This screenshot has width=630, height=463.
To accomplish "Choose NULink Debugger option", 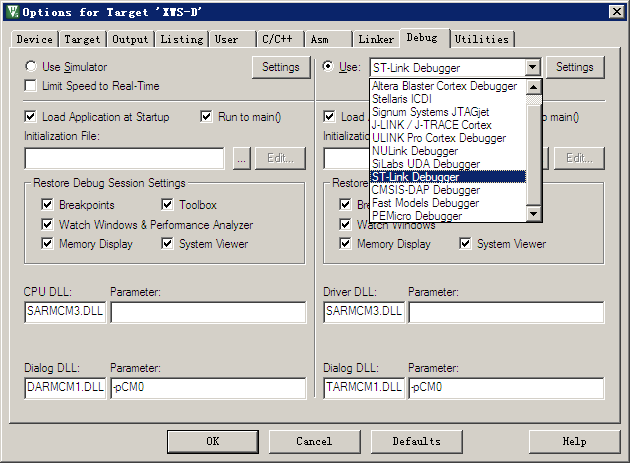I will pos(448,151).
